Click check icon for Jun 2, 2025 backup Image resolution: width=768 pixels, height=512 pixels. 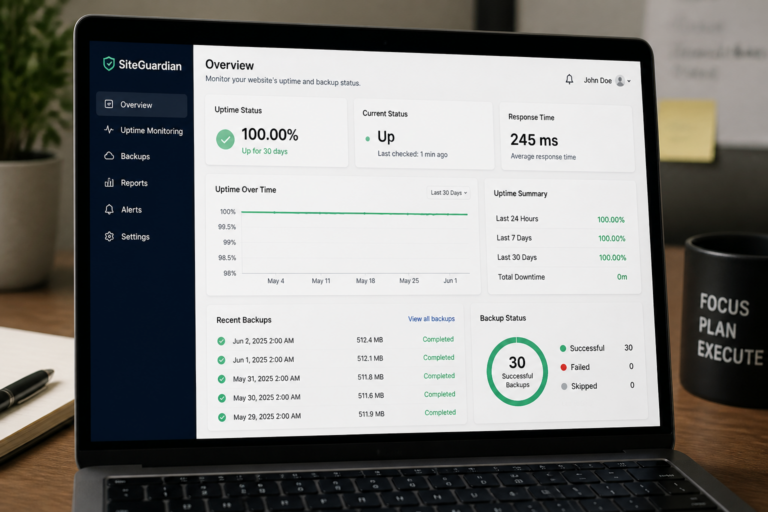coord(221,341)
